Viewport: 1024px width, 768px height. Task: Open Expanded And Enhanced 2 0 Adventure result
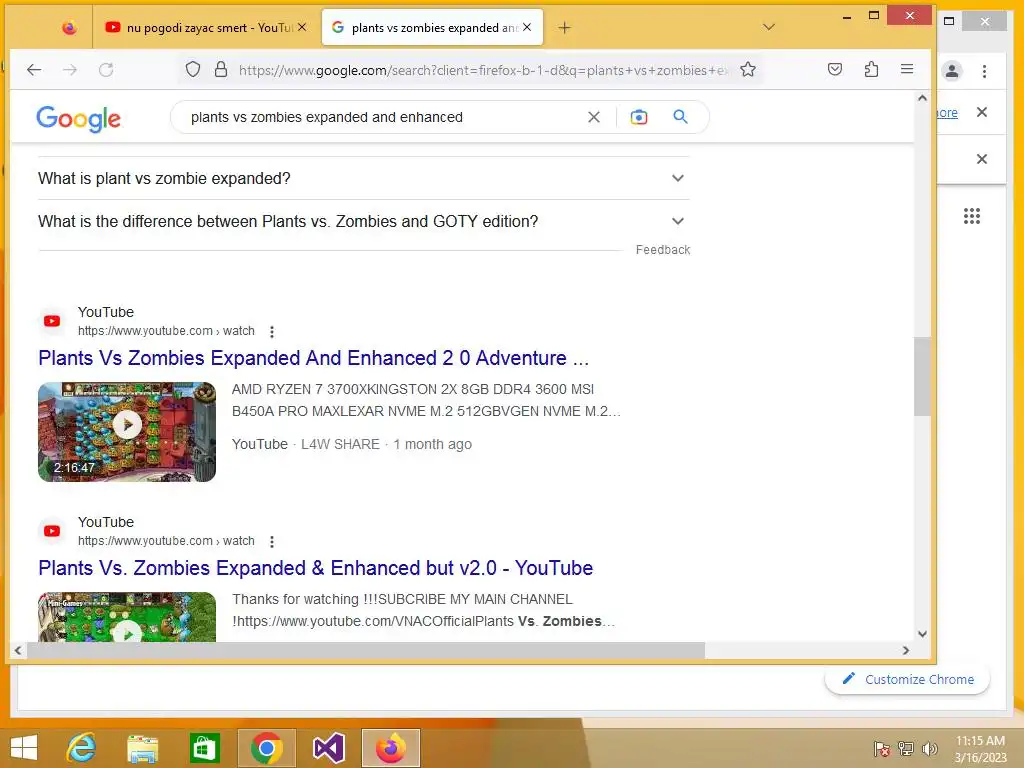313,359
